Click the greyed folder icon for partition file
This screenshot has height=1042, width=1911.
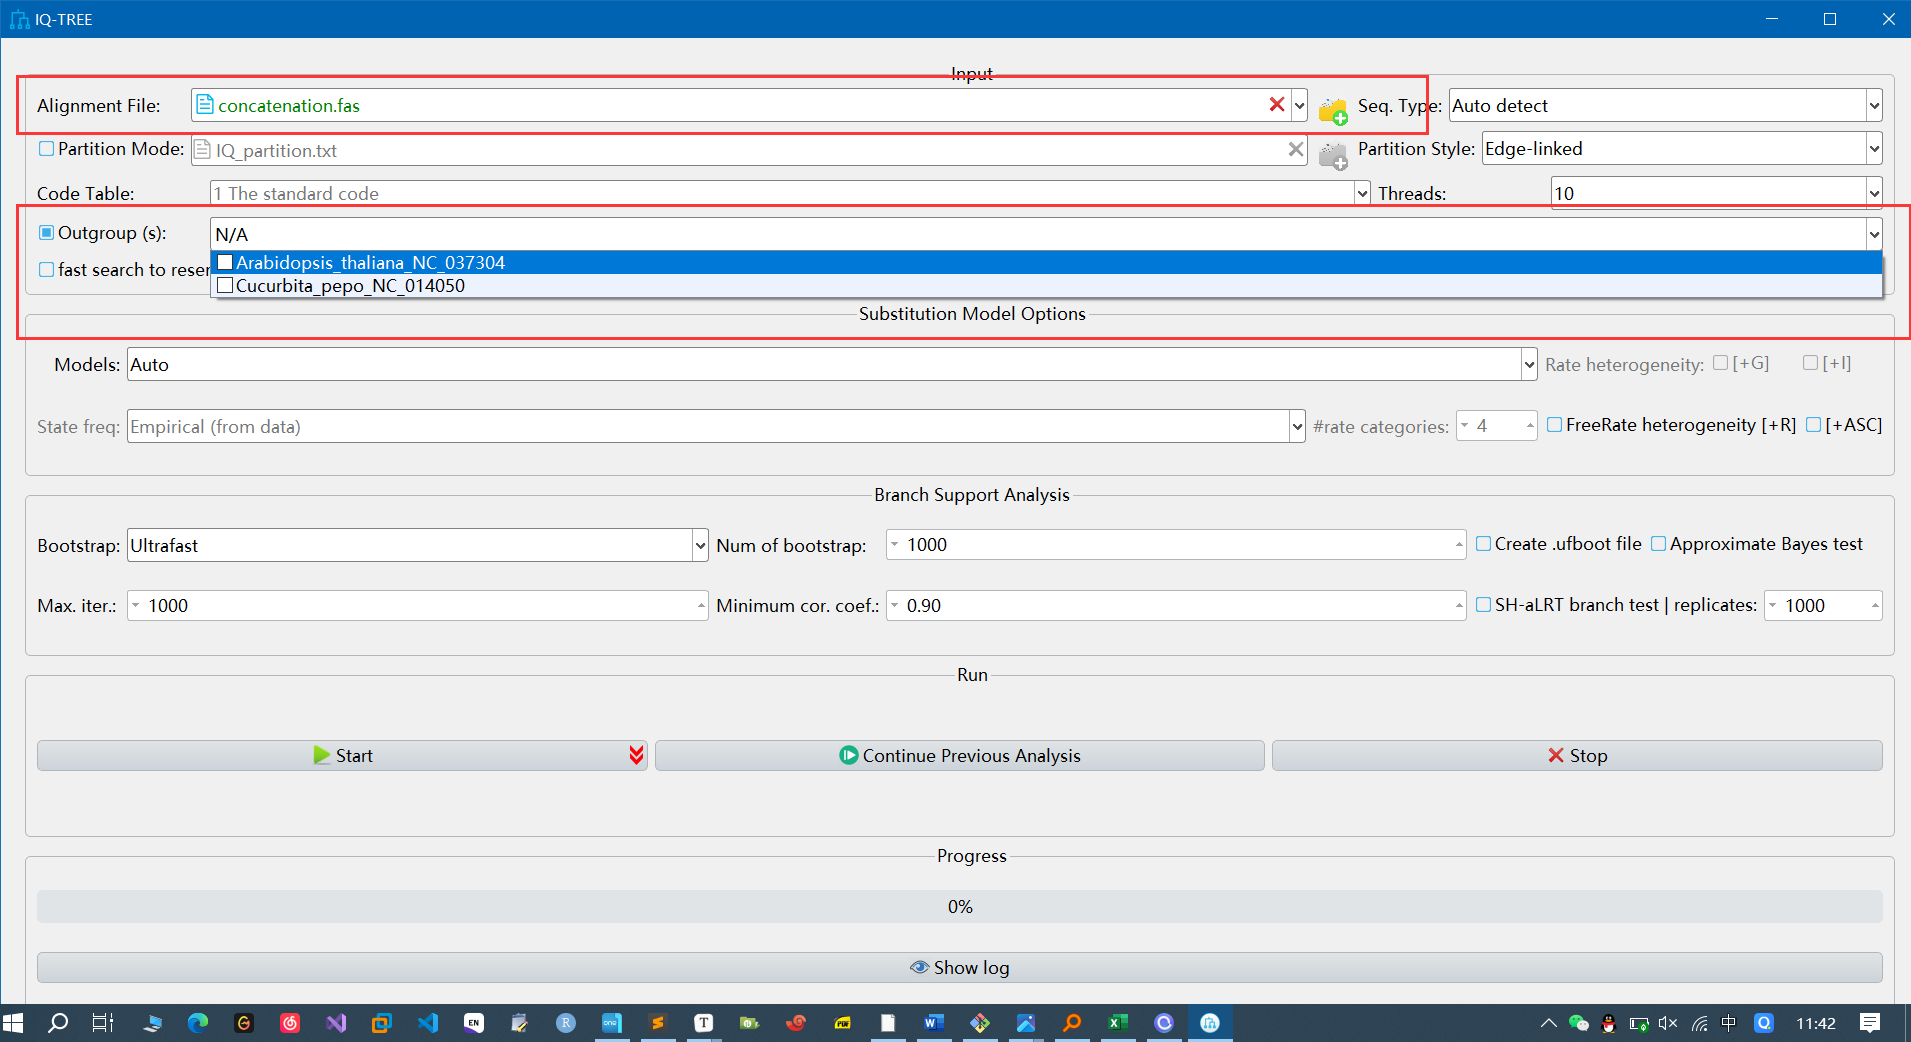tap(1332, 155)
